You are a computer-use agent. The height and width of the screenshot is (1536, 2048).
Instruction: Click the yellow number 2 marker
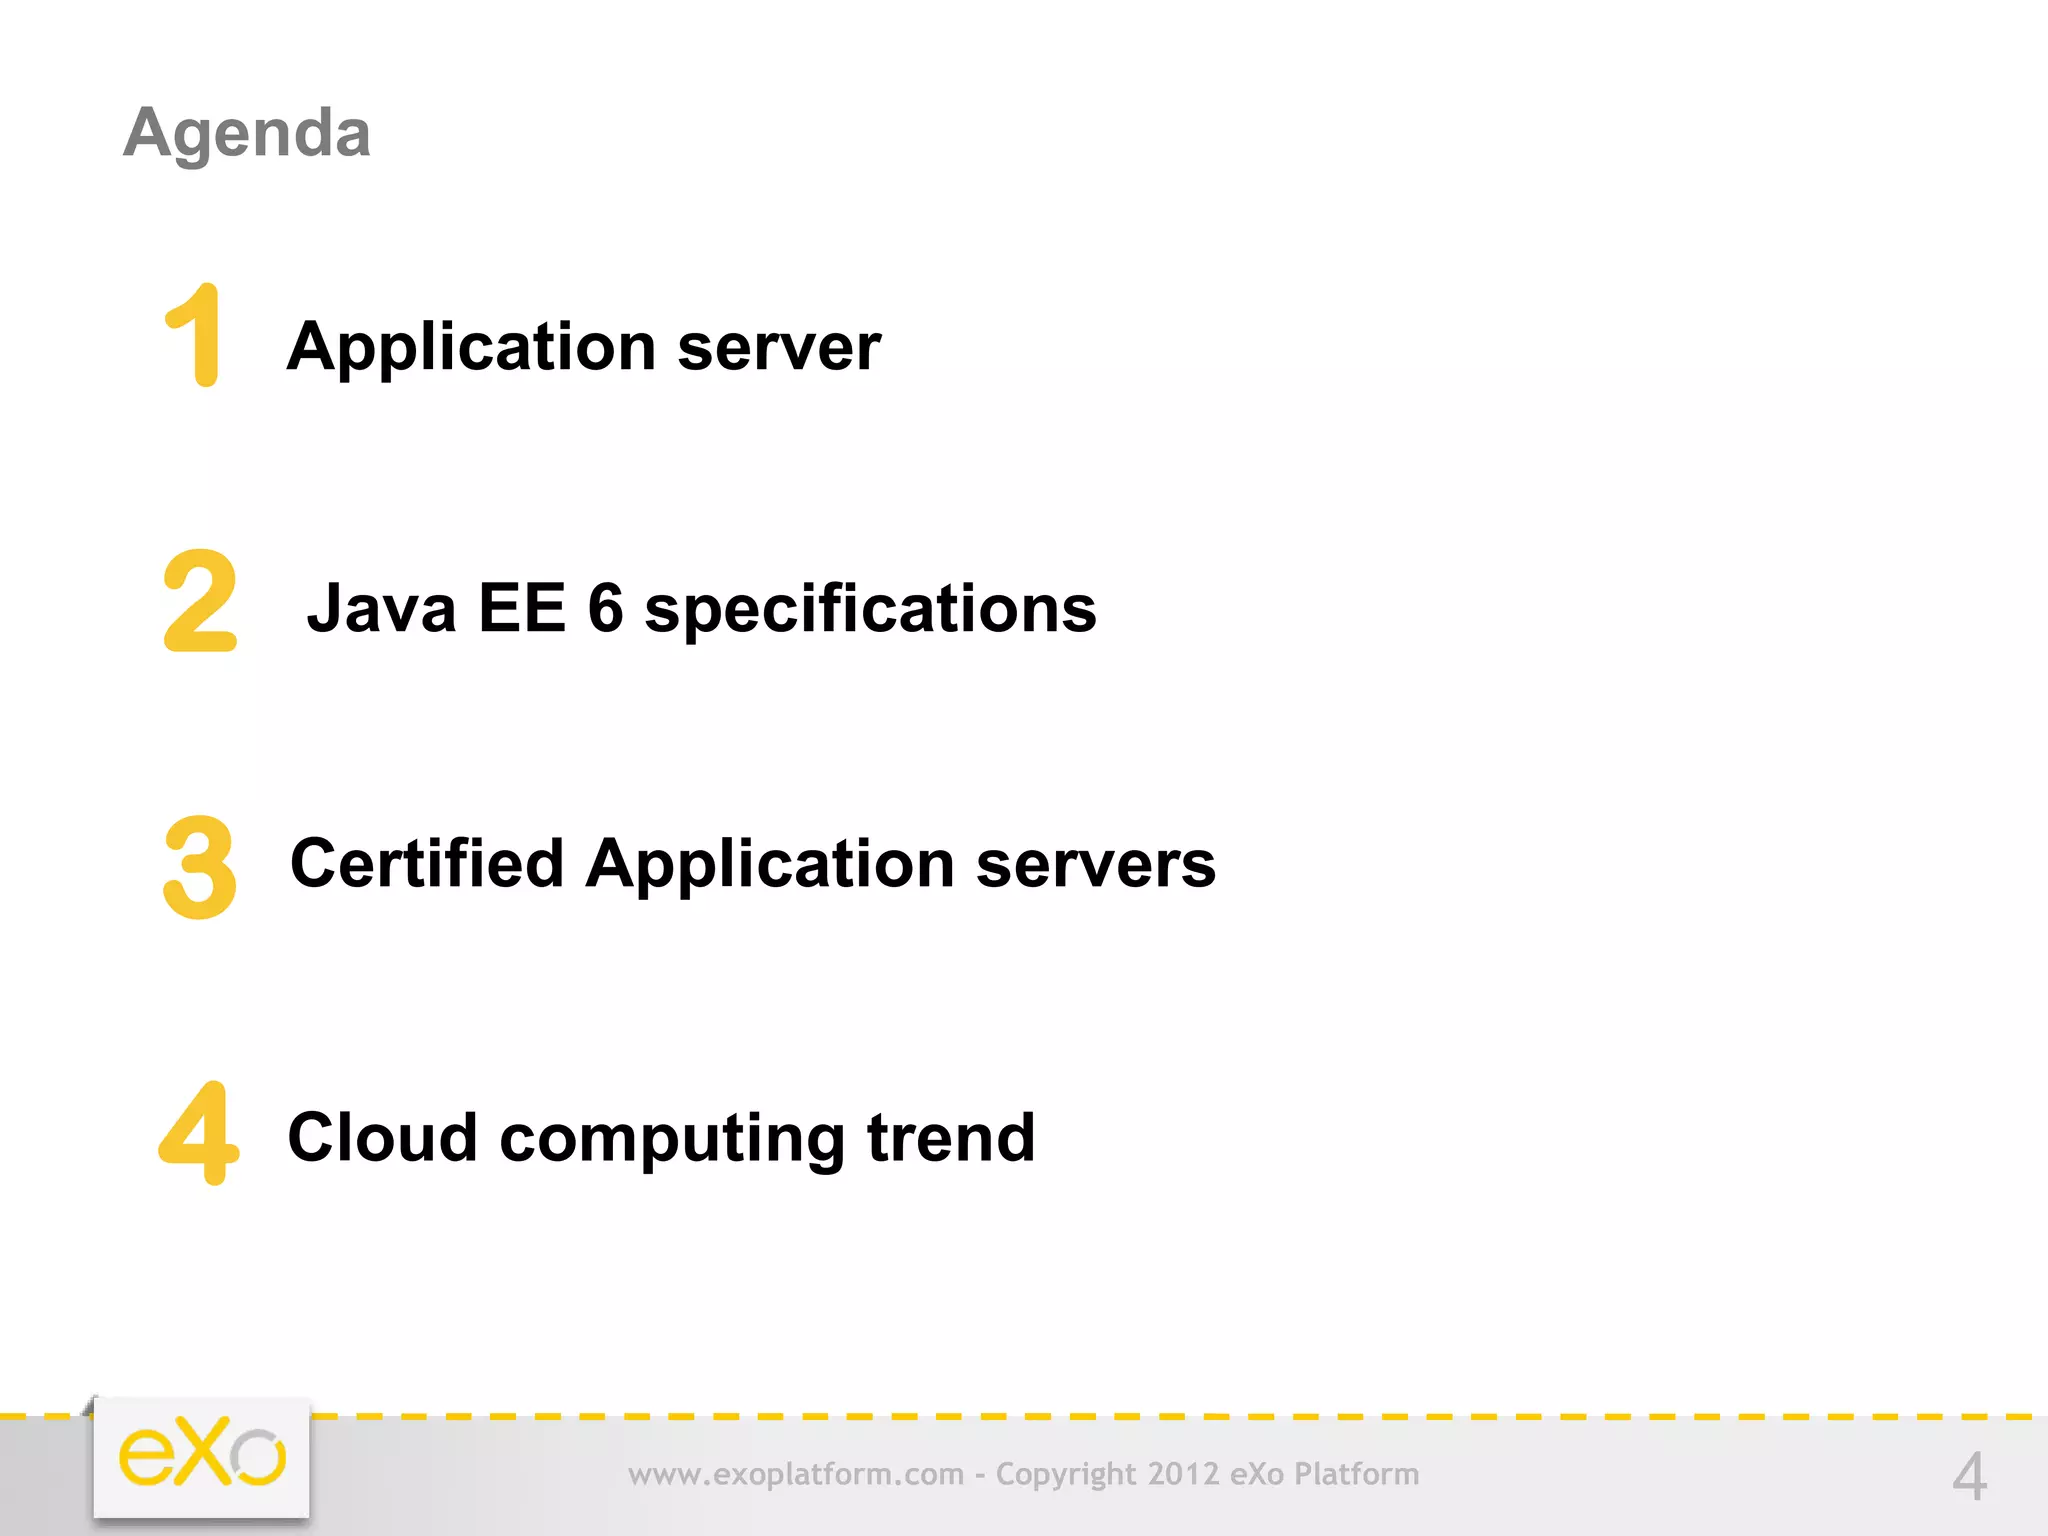(200, 601)
